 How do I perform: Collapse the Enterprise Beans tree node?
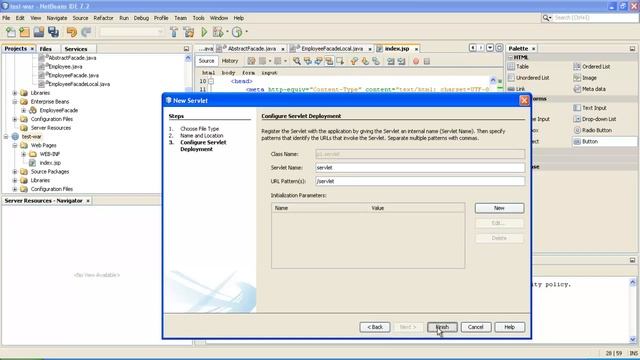tap(15, 102)
